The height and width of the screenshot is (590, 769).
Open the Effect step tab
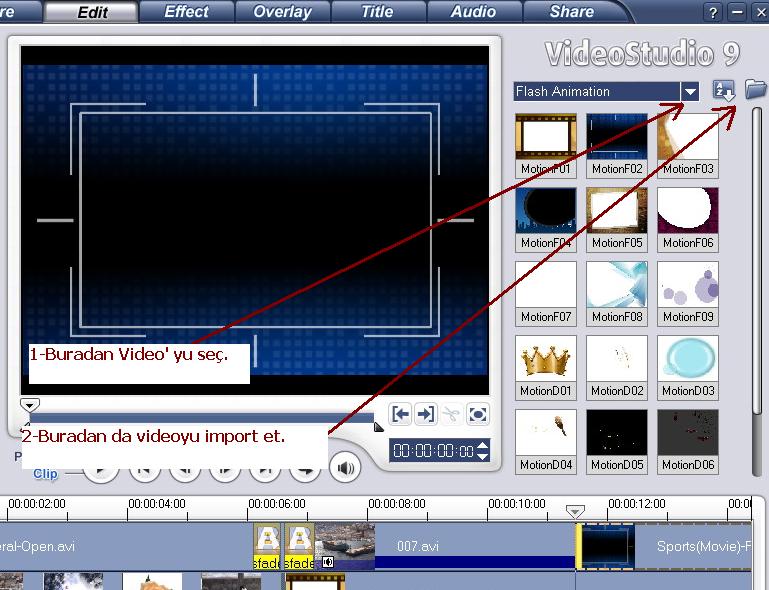[x=186, y=12]
